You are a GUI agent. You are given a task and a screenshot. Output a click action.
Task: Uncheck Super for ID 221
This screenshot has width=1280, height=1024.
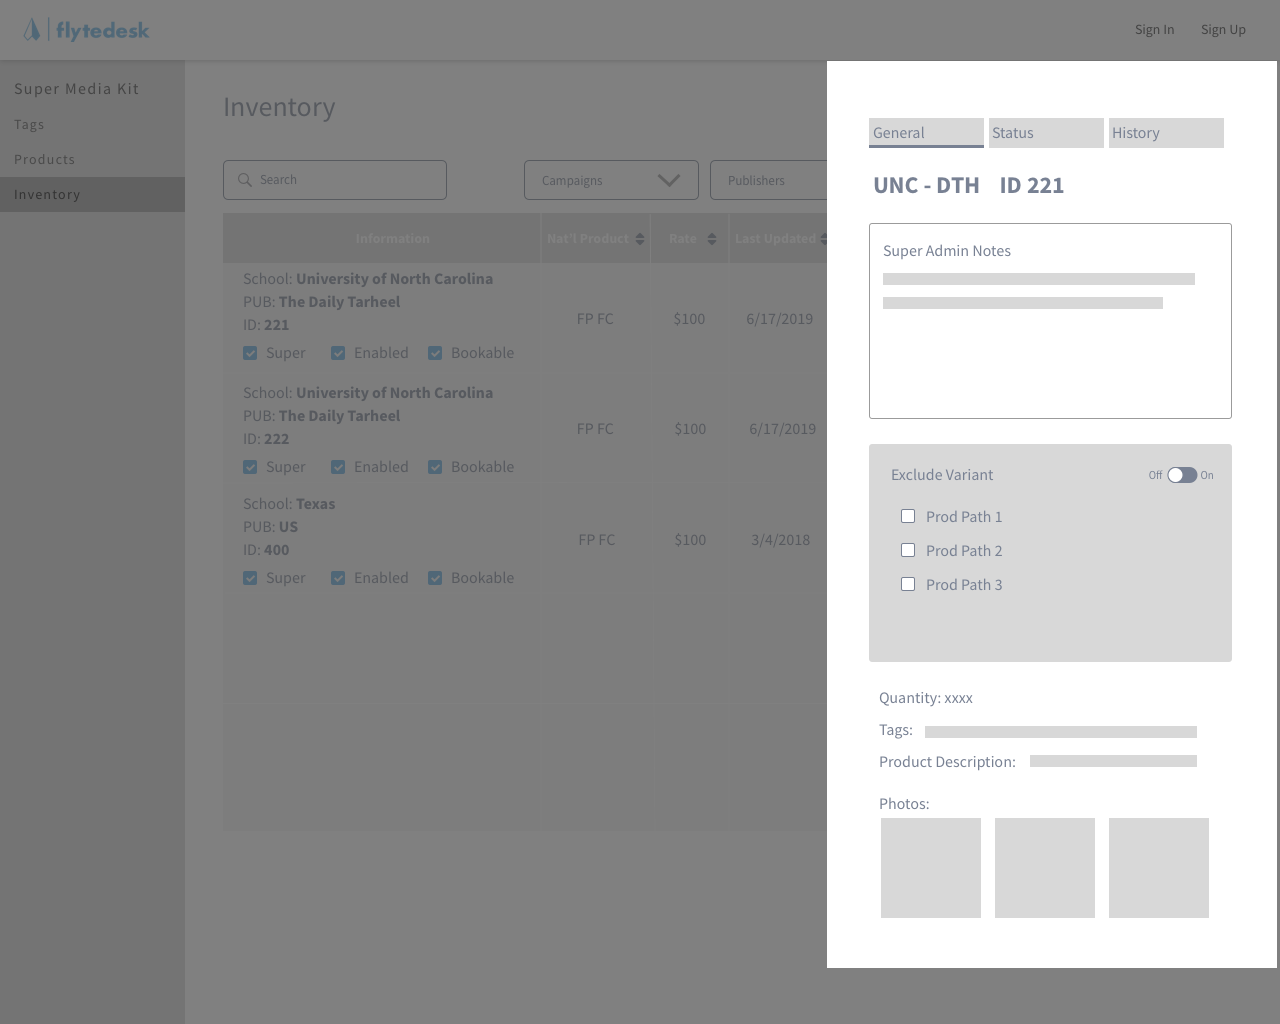tap(250, 353)
